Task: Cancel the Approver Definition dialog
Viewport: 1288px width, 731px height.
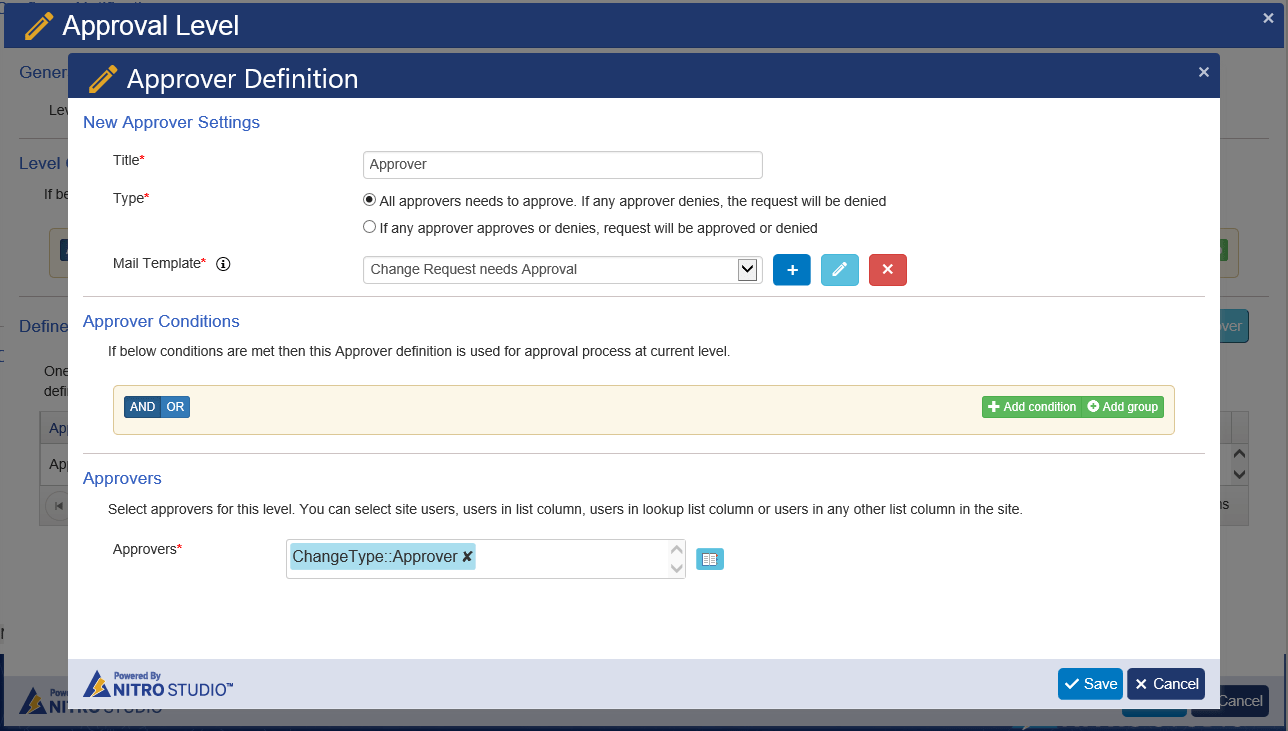Action: [x=1165, y=684]
